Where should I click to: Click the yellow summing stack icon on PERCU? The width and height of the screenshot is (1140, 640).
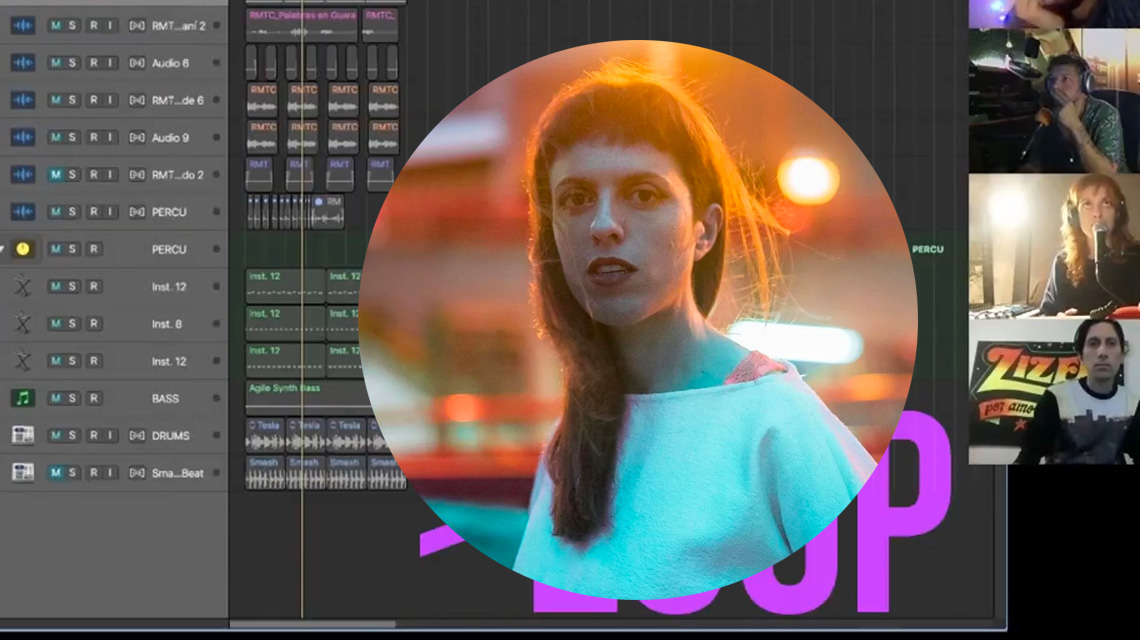coord(23,249)
